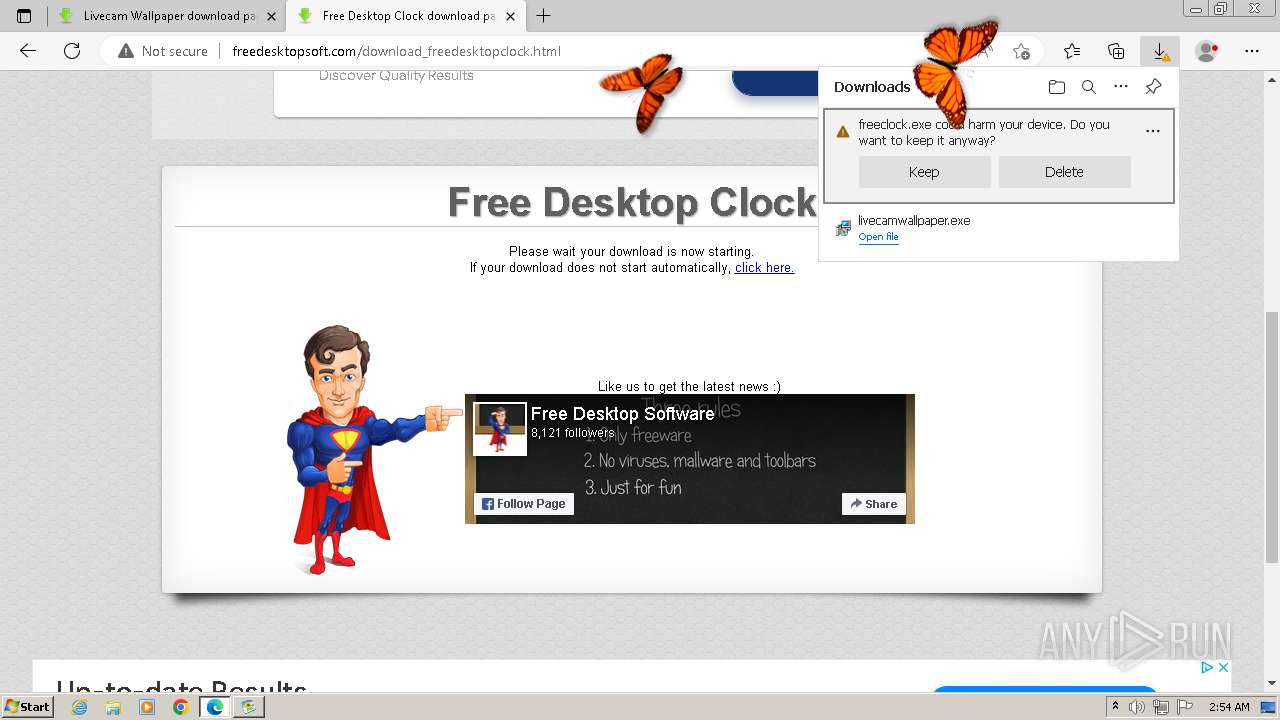Click the address bar URL
The height and width of the screenshot is (720, 1280).
pos(396,51)
